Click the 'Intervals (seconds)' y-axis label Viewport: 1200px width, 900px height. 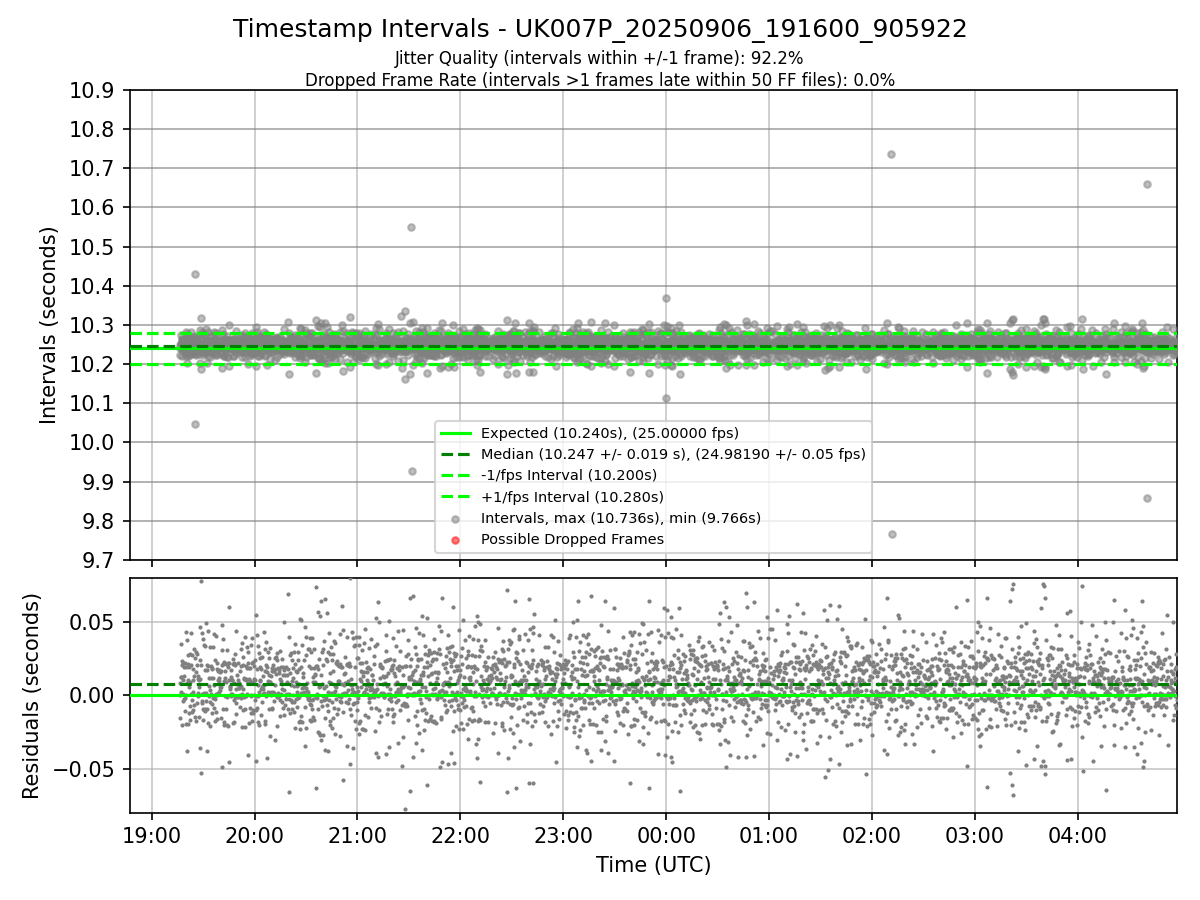point(49,325)
